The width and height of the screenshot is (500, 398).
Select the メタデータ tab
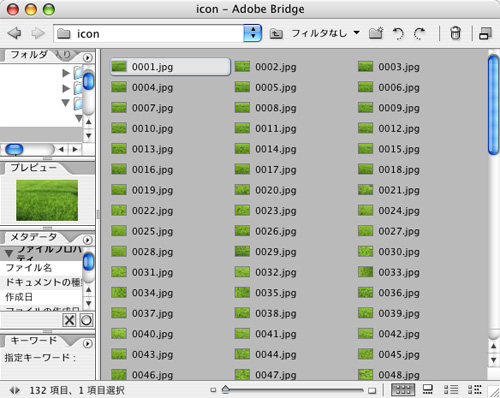point(33,237)
